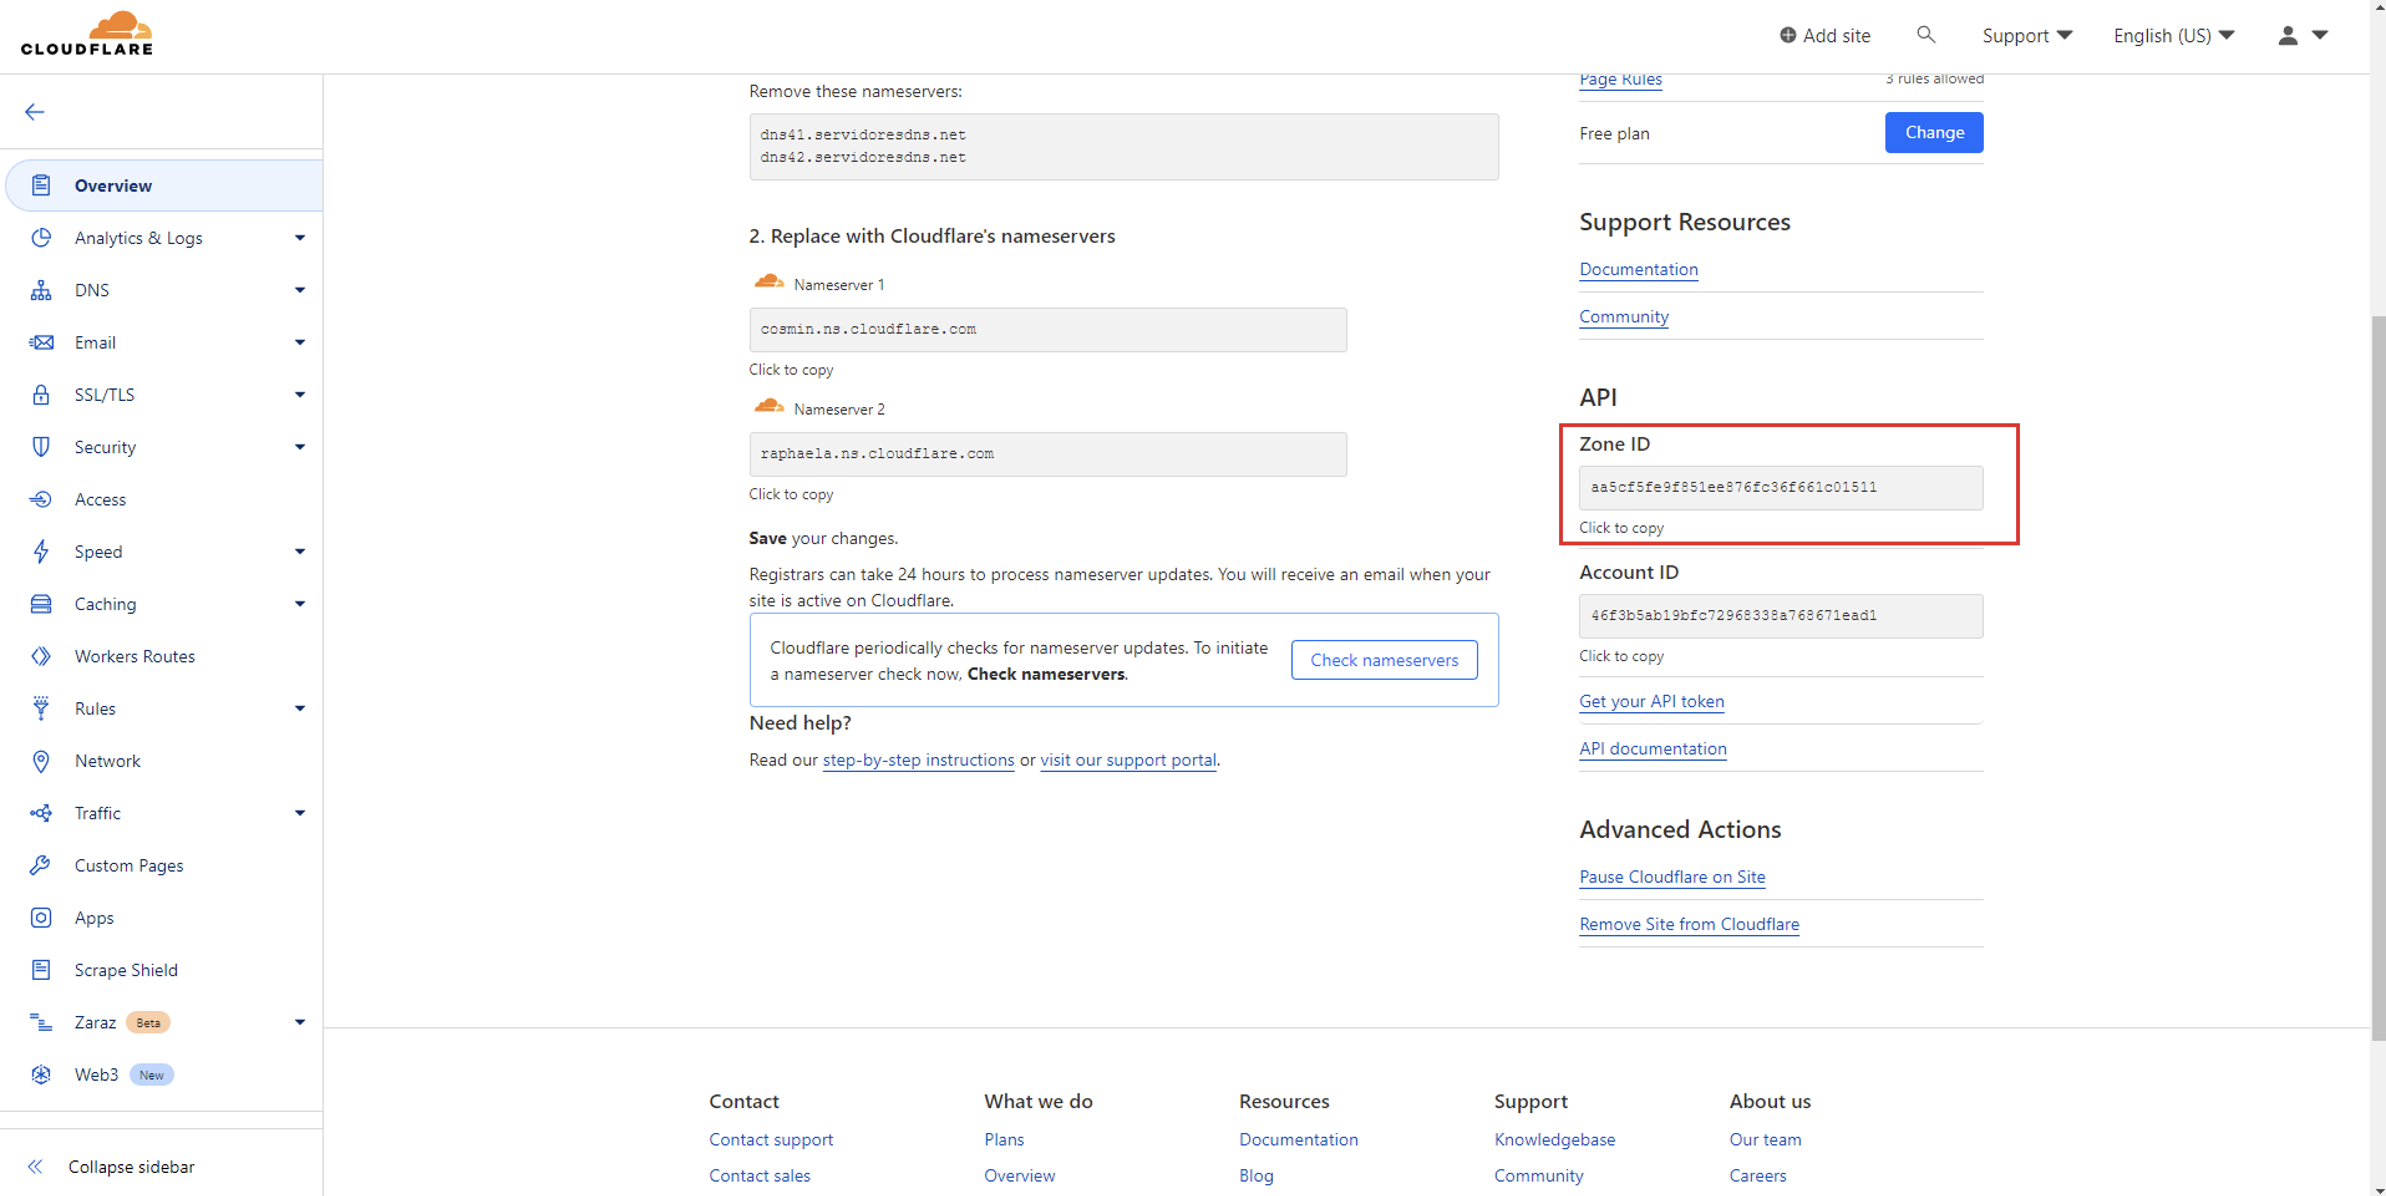The width and height of the screenshot is (2386, 1196).
Task: Expand the Caching submenu arrow
Action: [300, 604]
